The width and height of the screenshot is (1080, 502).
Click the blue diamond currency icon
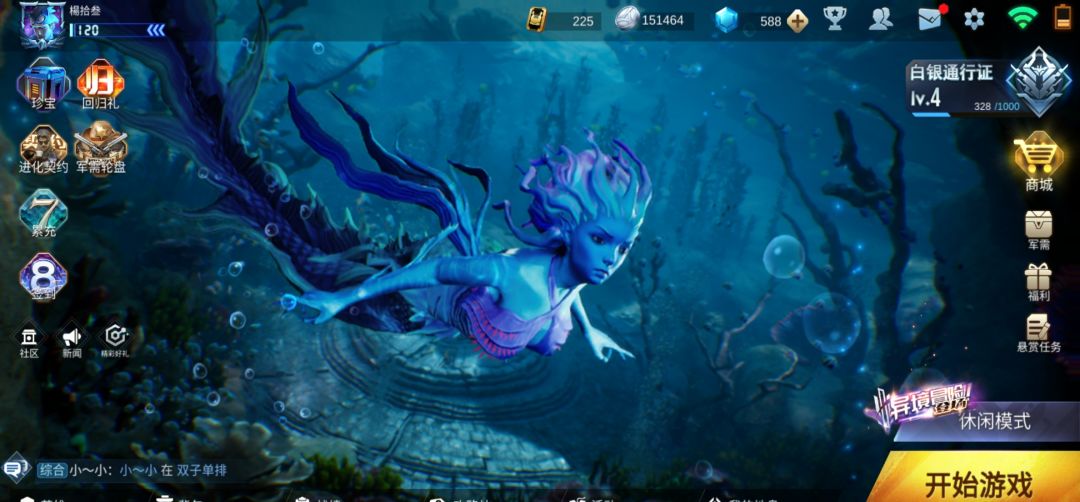726,20
